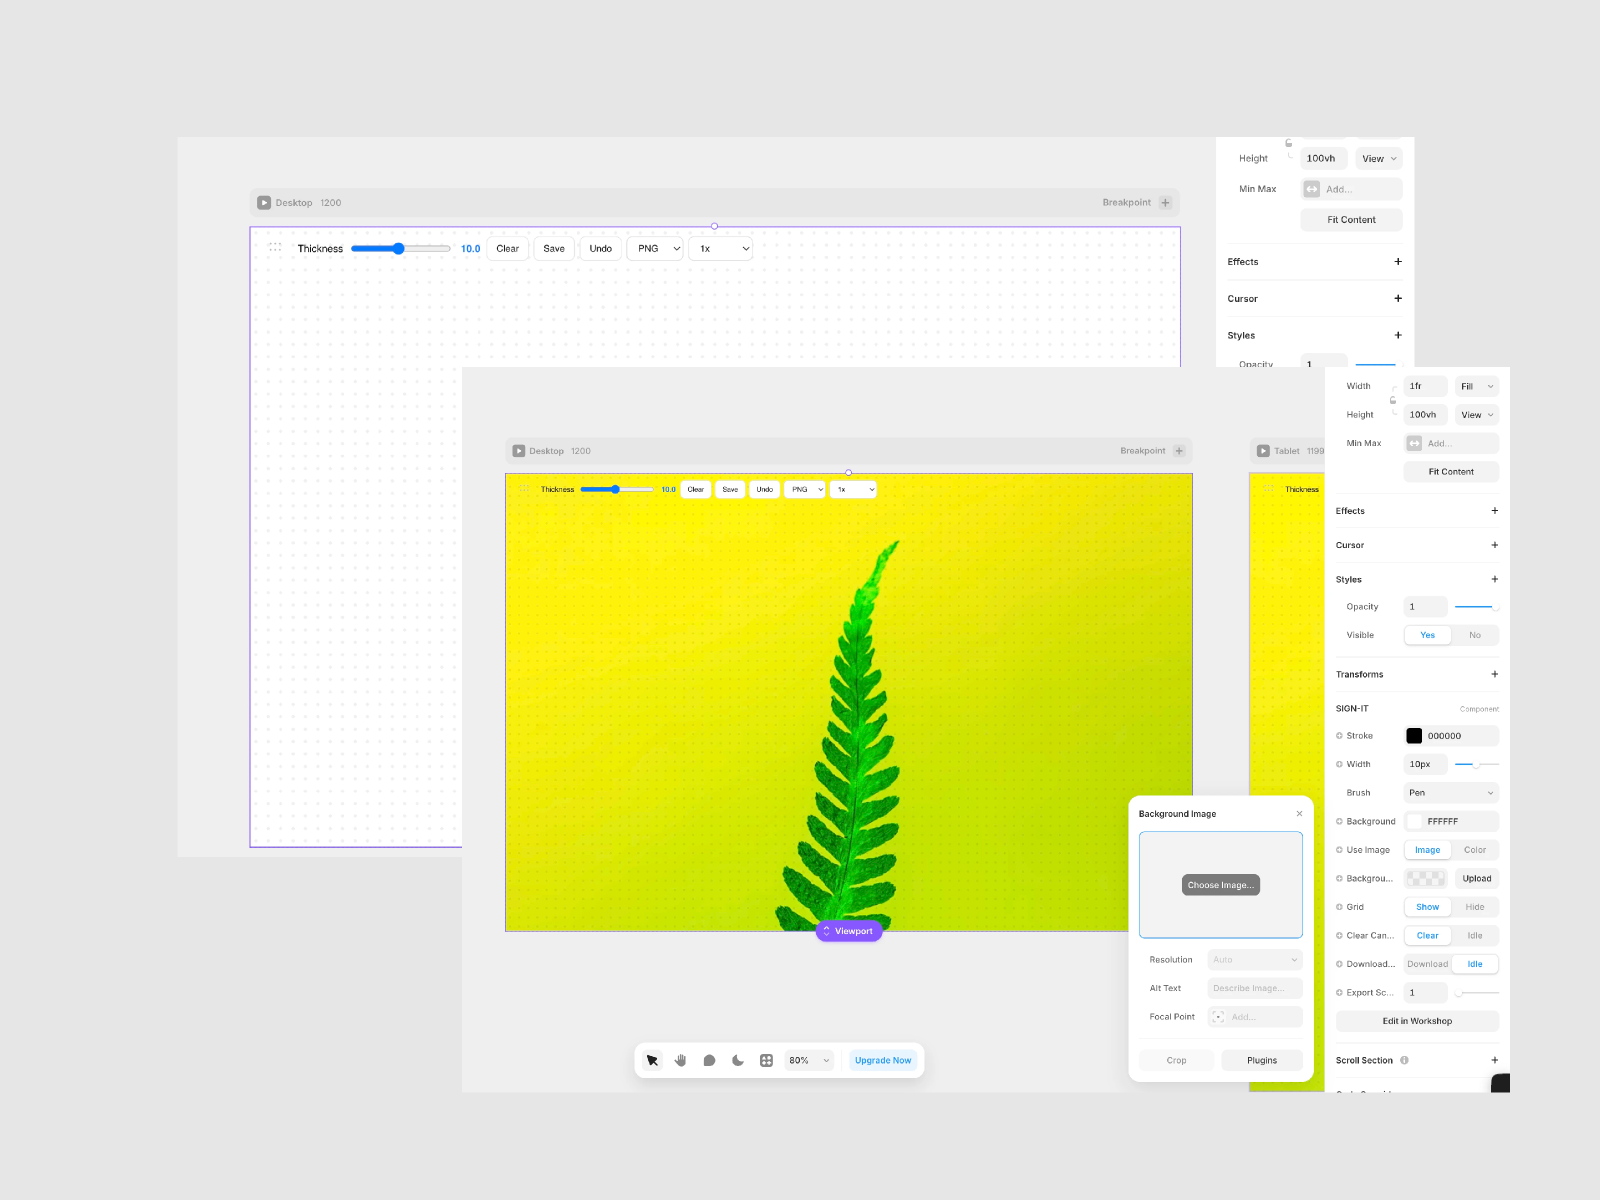This screenshot has width=1600, height=1200.
Task: Click the purple Viewport handle
Action: 849,931
